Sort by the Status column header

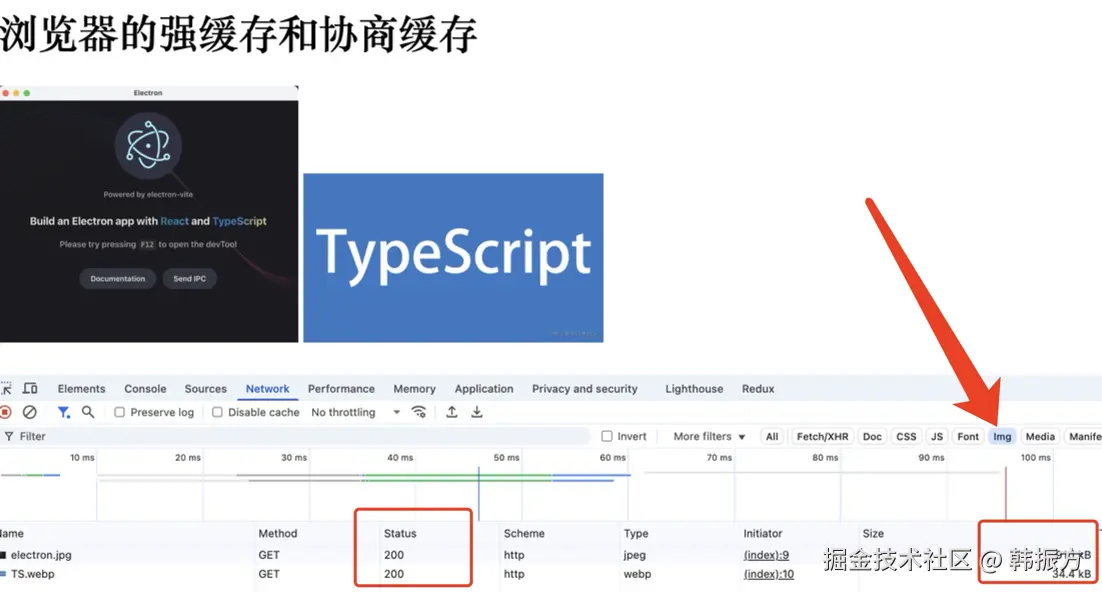point(400,534)
